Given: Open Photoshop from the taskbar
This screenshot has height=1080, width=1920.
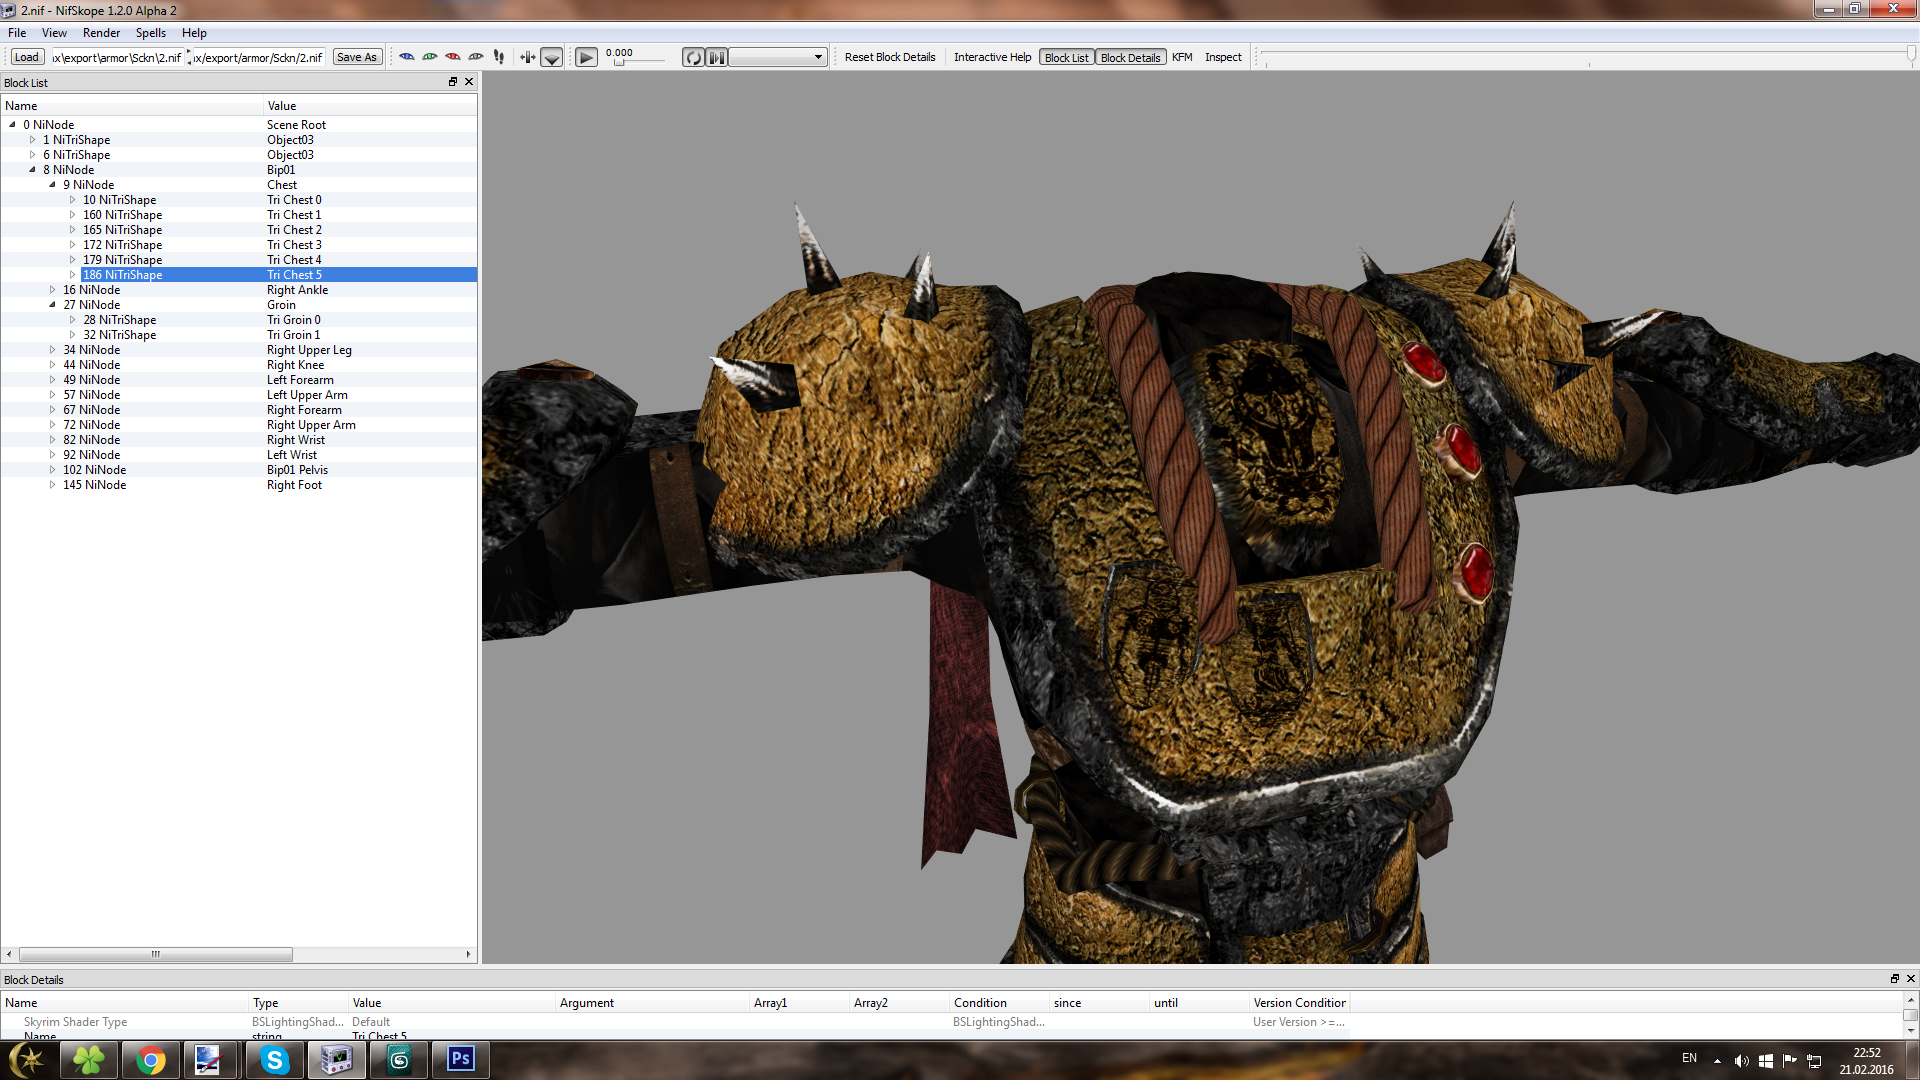Looking at the screenshot, I should click(x=460, y=1060).
